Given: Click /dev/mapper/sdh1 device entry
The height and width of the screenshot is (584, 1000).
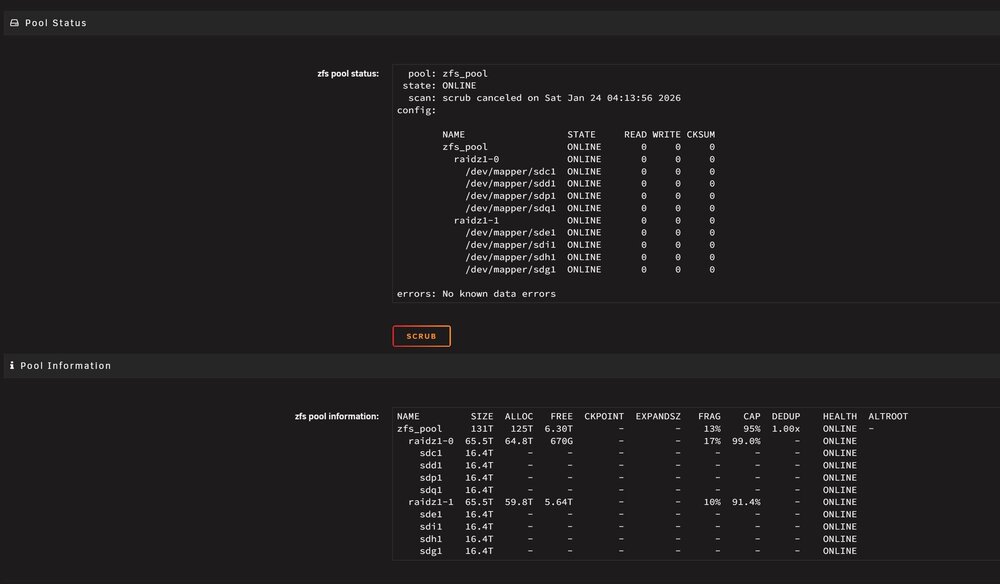Looking at the screenshot, I should pos(510,257).
